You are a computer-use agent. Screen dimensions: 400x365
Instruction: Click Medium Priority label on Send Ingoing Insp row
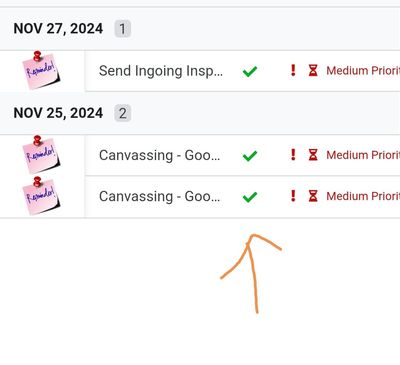pyautogui.click(x=363, y=71)
